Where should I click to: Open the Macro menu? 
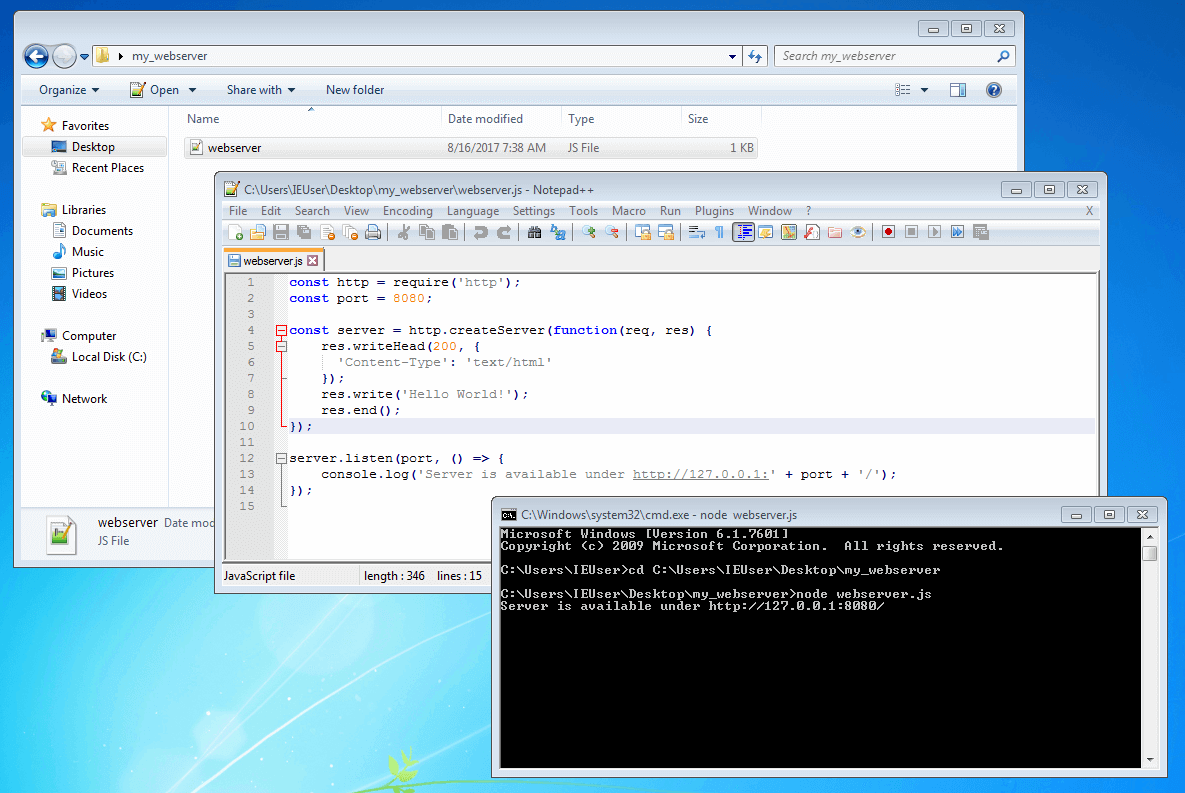[629, 211]
